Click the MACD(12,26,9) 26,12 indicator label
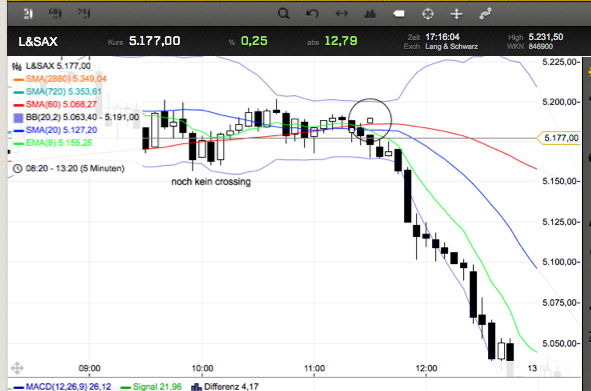 tap(68, 387)
